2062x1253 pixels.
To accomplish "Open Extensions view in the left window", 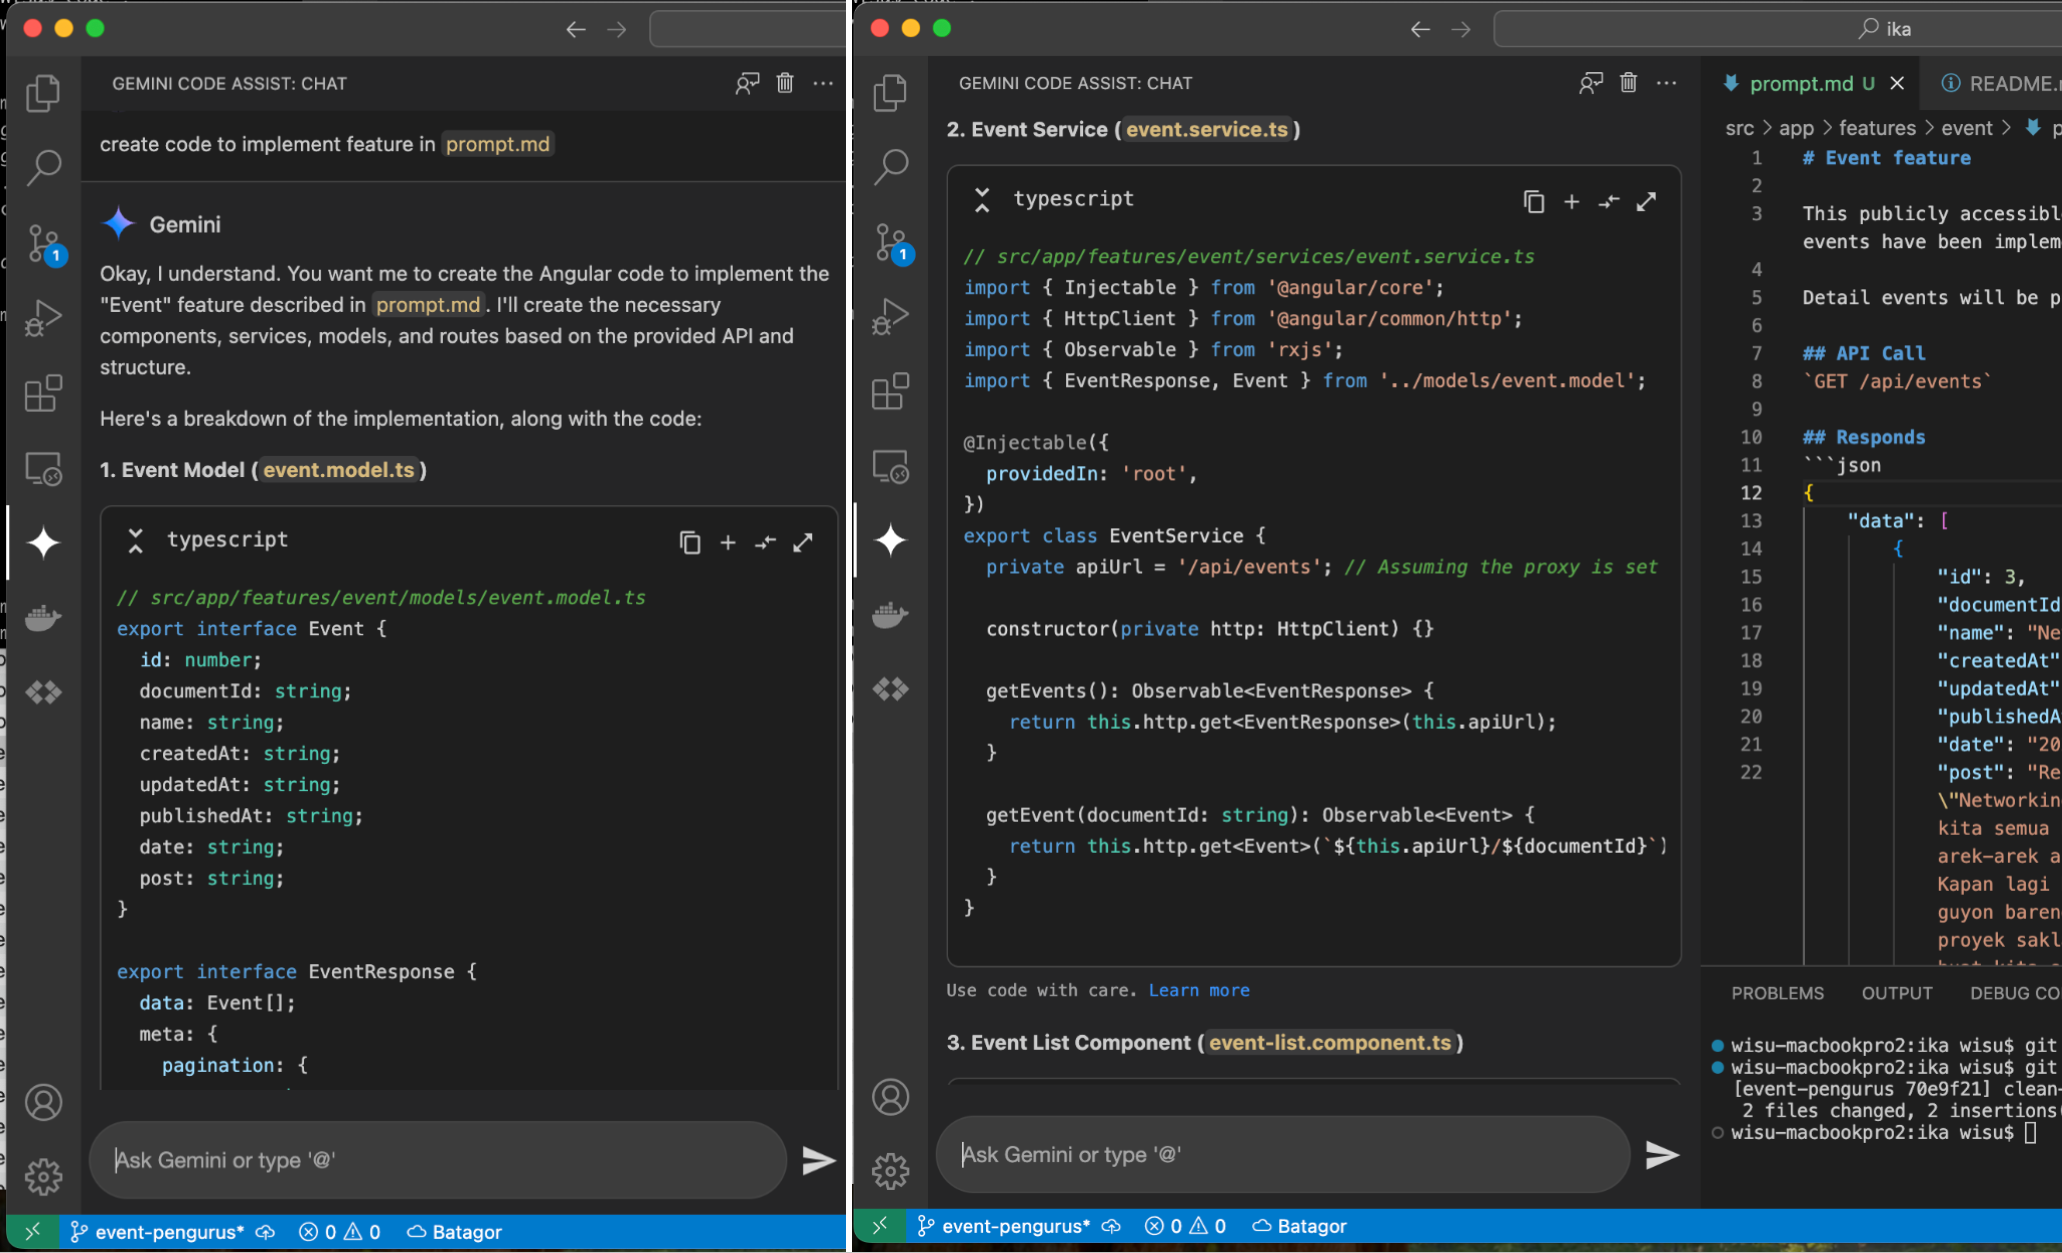I will [x=43, y=393].
